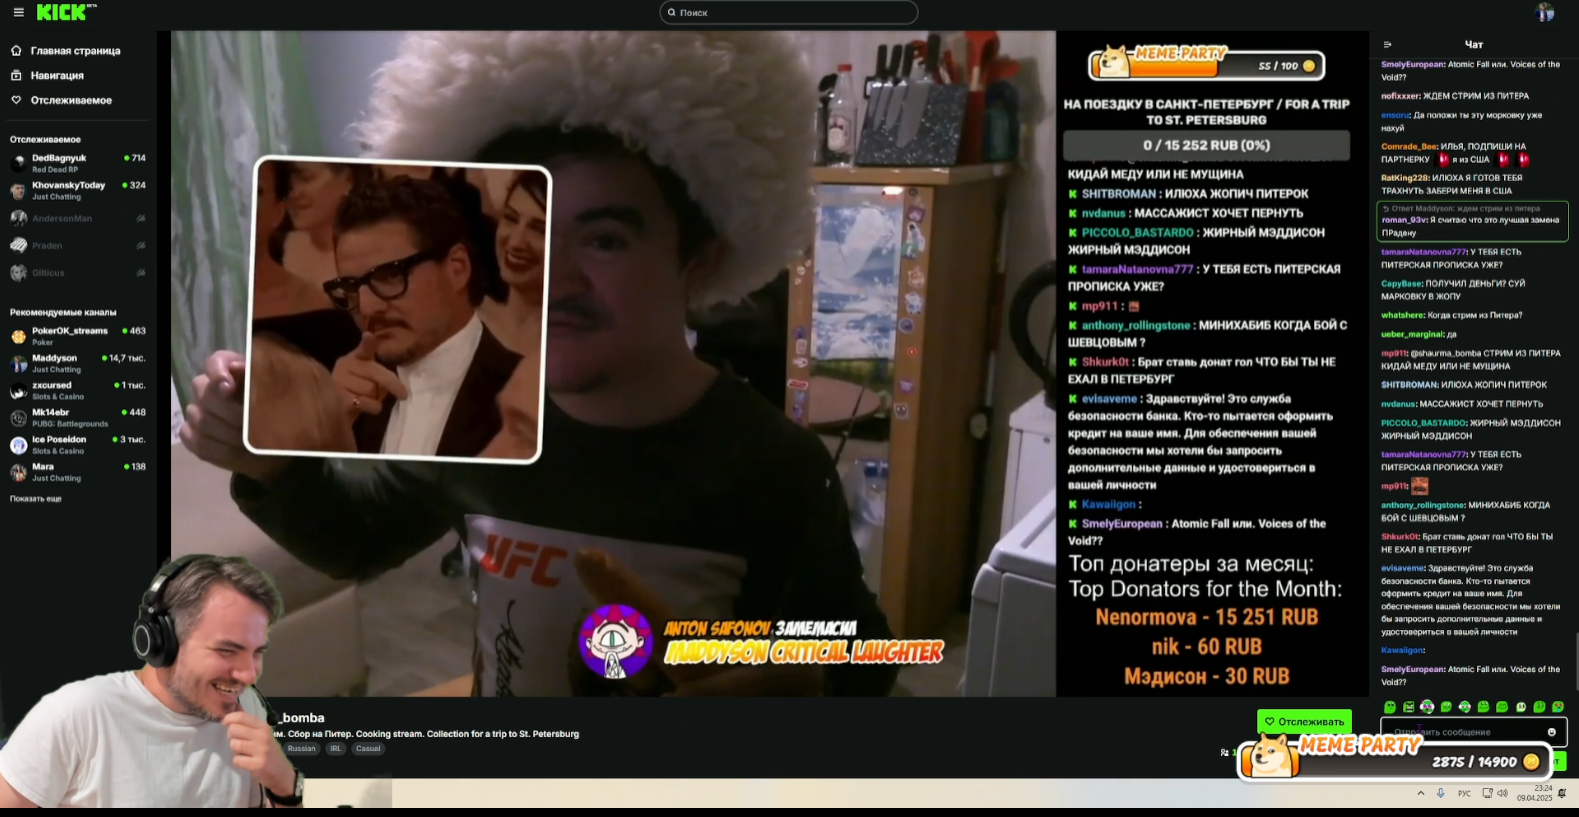1579x817 pixels.
Task: Open zxcursed recommended channel
Action: coord(78,390)
